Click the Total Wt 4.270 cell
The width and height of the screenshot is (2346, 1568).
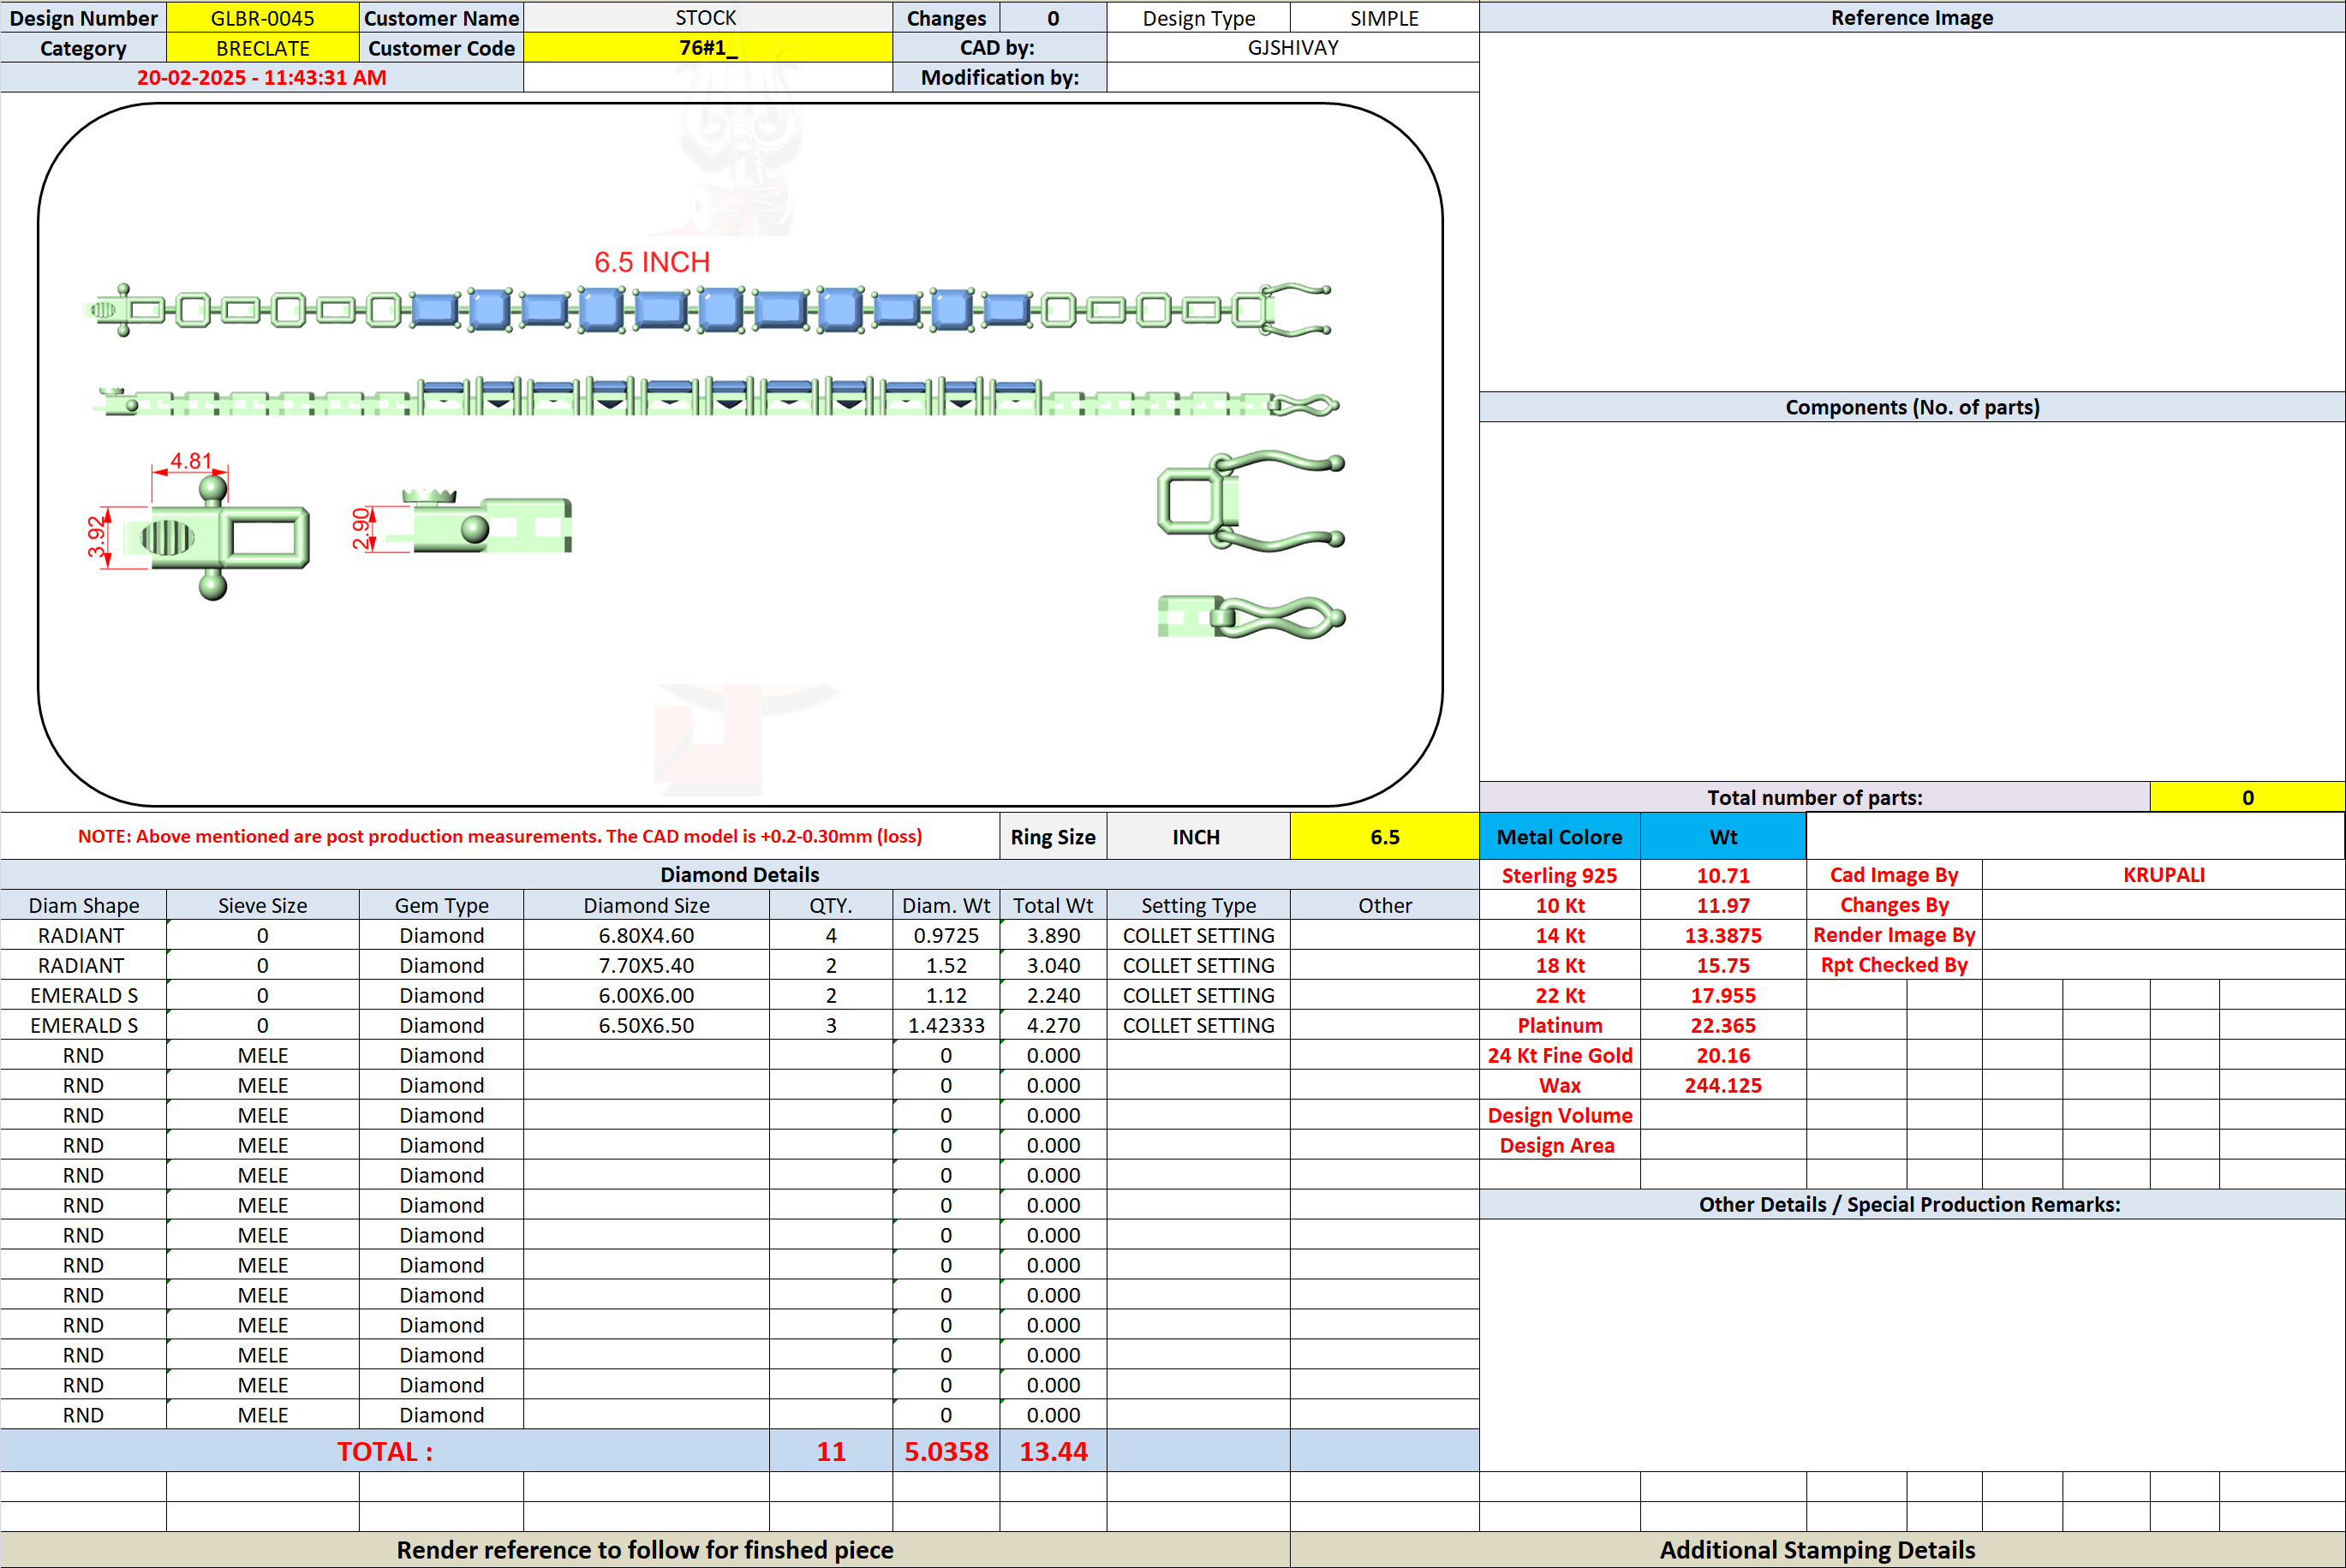point(1053,1025)
